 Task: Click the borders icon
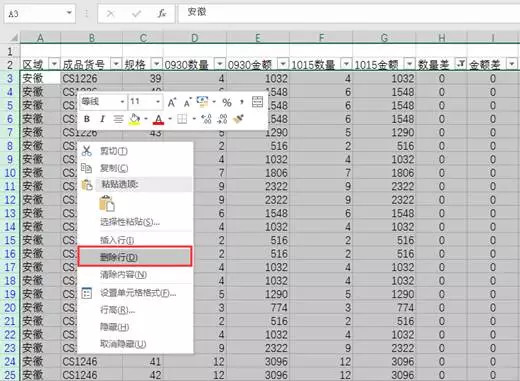click(x=182, y=119)
